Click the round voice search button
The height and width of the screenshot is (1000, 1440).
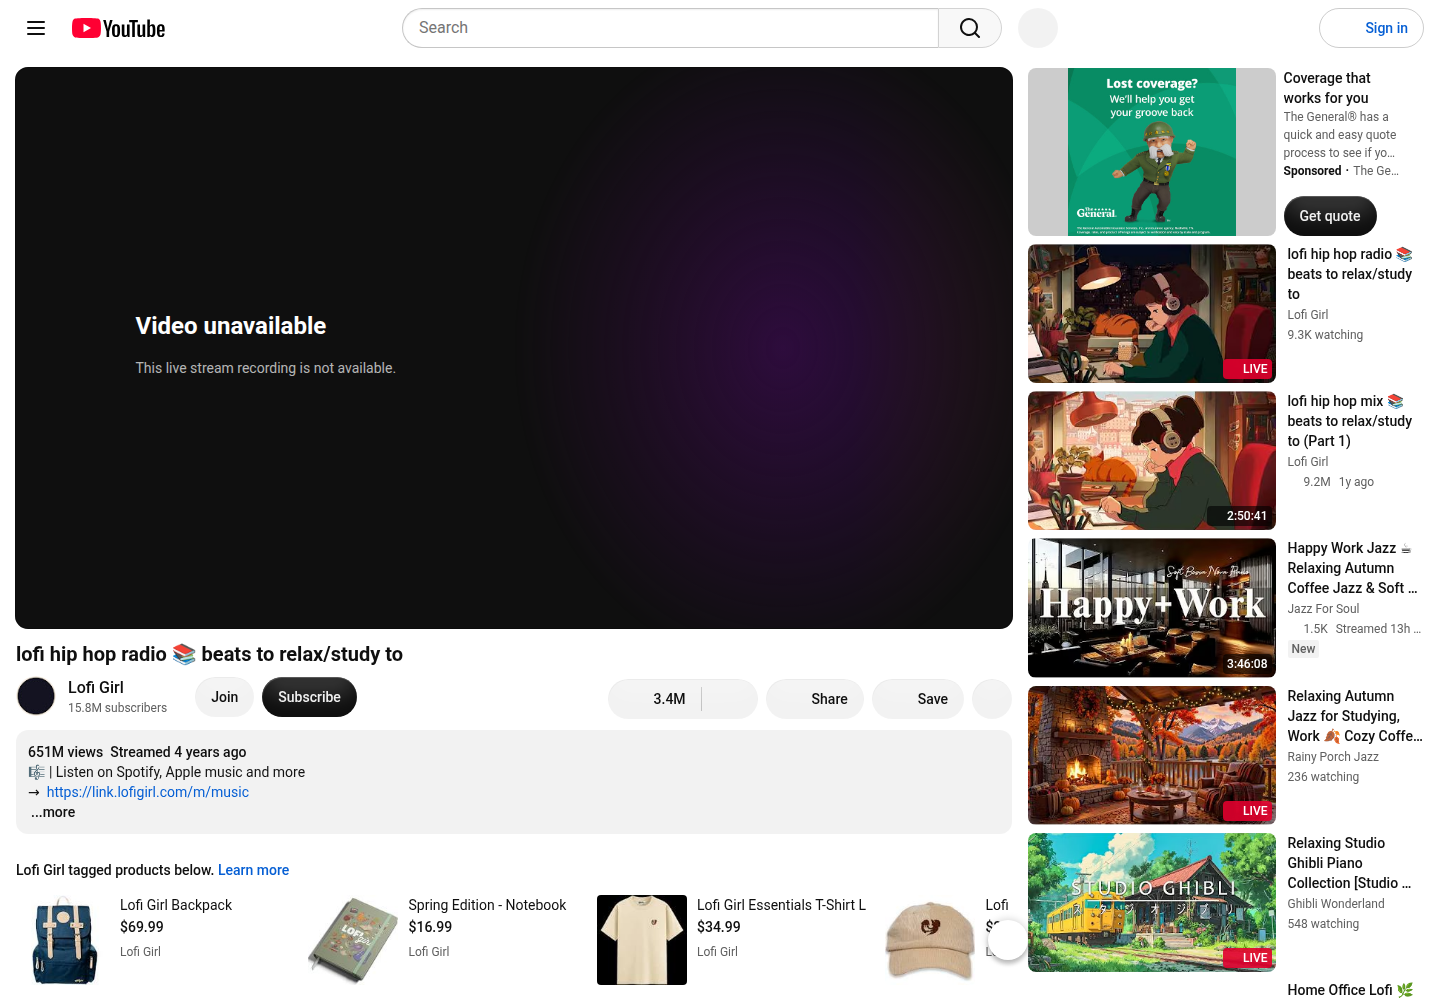tap(1038, 28)
